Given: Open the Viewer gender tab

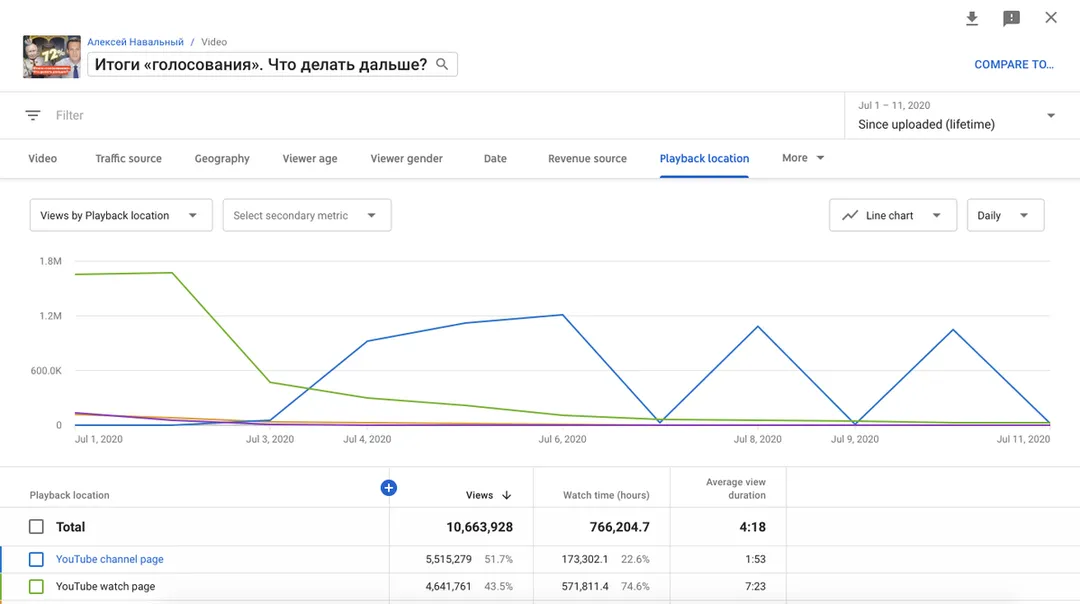Looking at the screenshot, I should 406,158.
